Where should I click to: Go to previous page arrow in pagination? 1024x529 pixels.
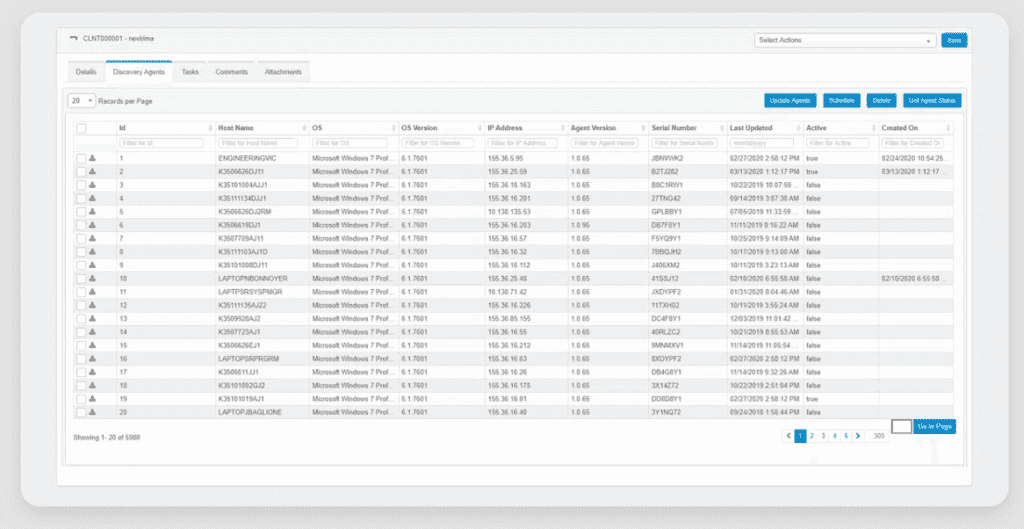[788, 436]
